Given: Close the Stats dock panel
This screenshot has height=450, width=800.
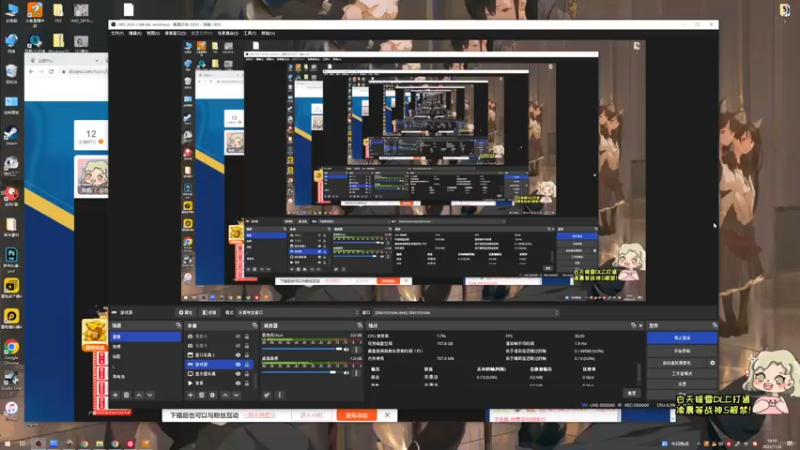Looking at the screenshot, I should [641, 326].
